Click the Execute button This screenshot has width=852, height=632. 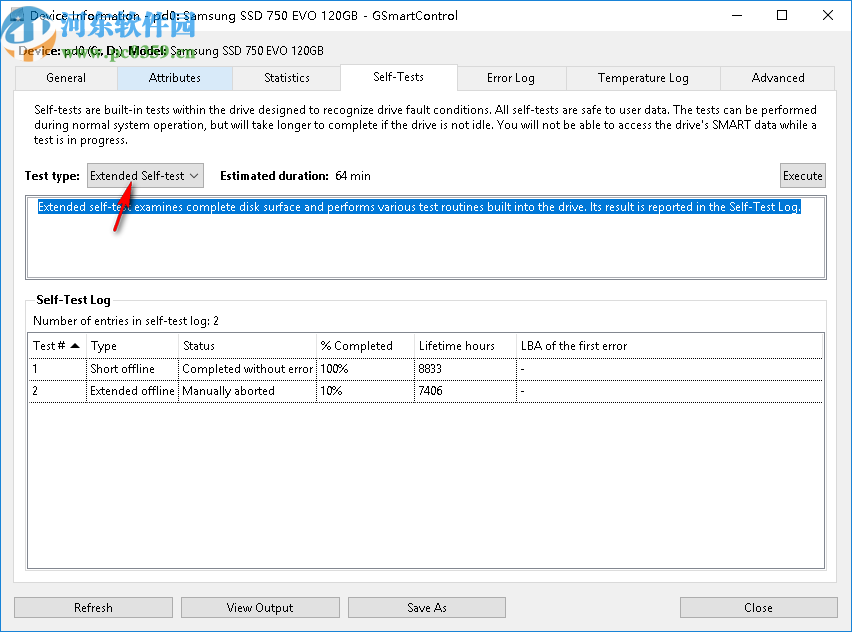point(803,176)
